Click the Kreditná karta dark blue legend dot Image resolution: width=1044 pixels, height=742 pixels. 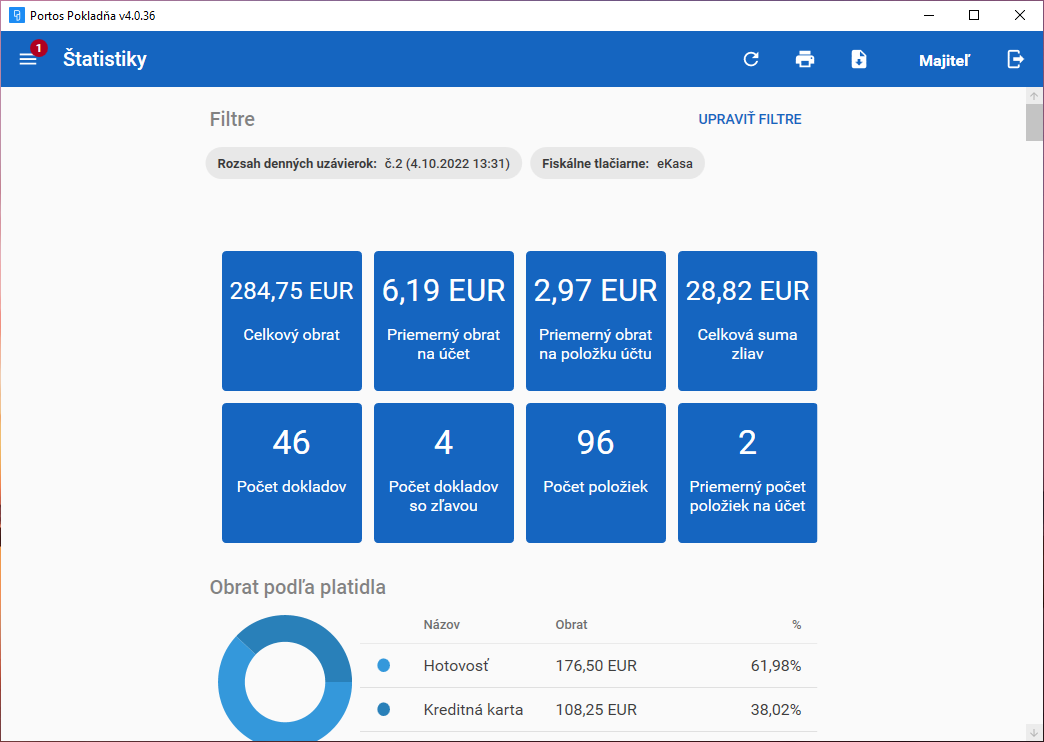click(384, 710)
